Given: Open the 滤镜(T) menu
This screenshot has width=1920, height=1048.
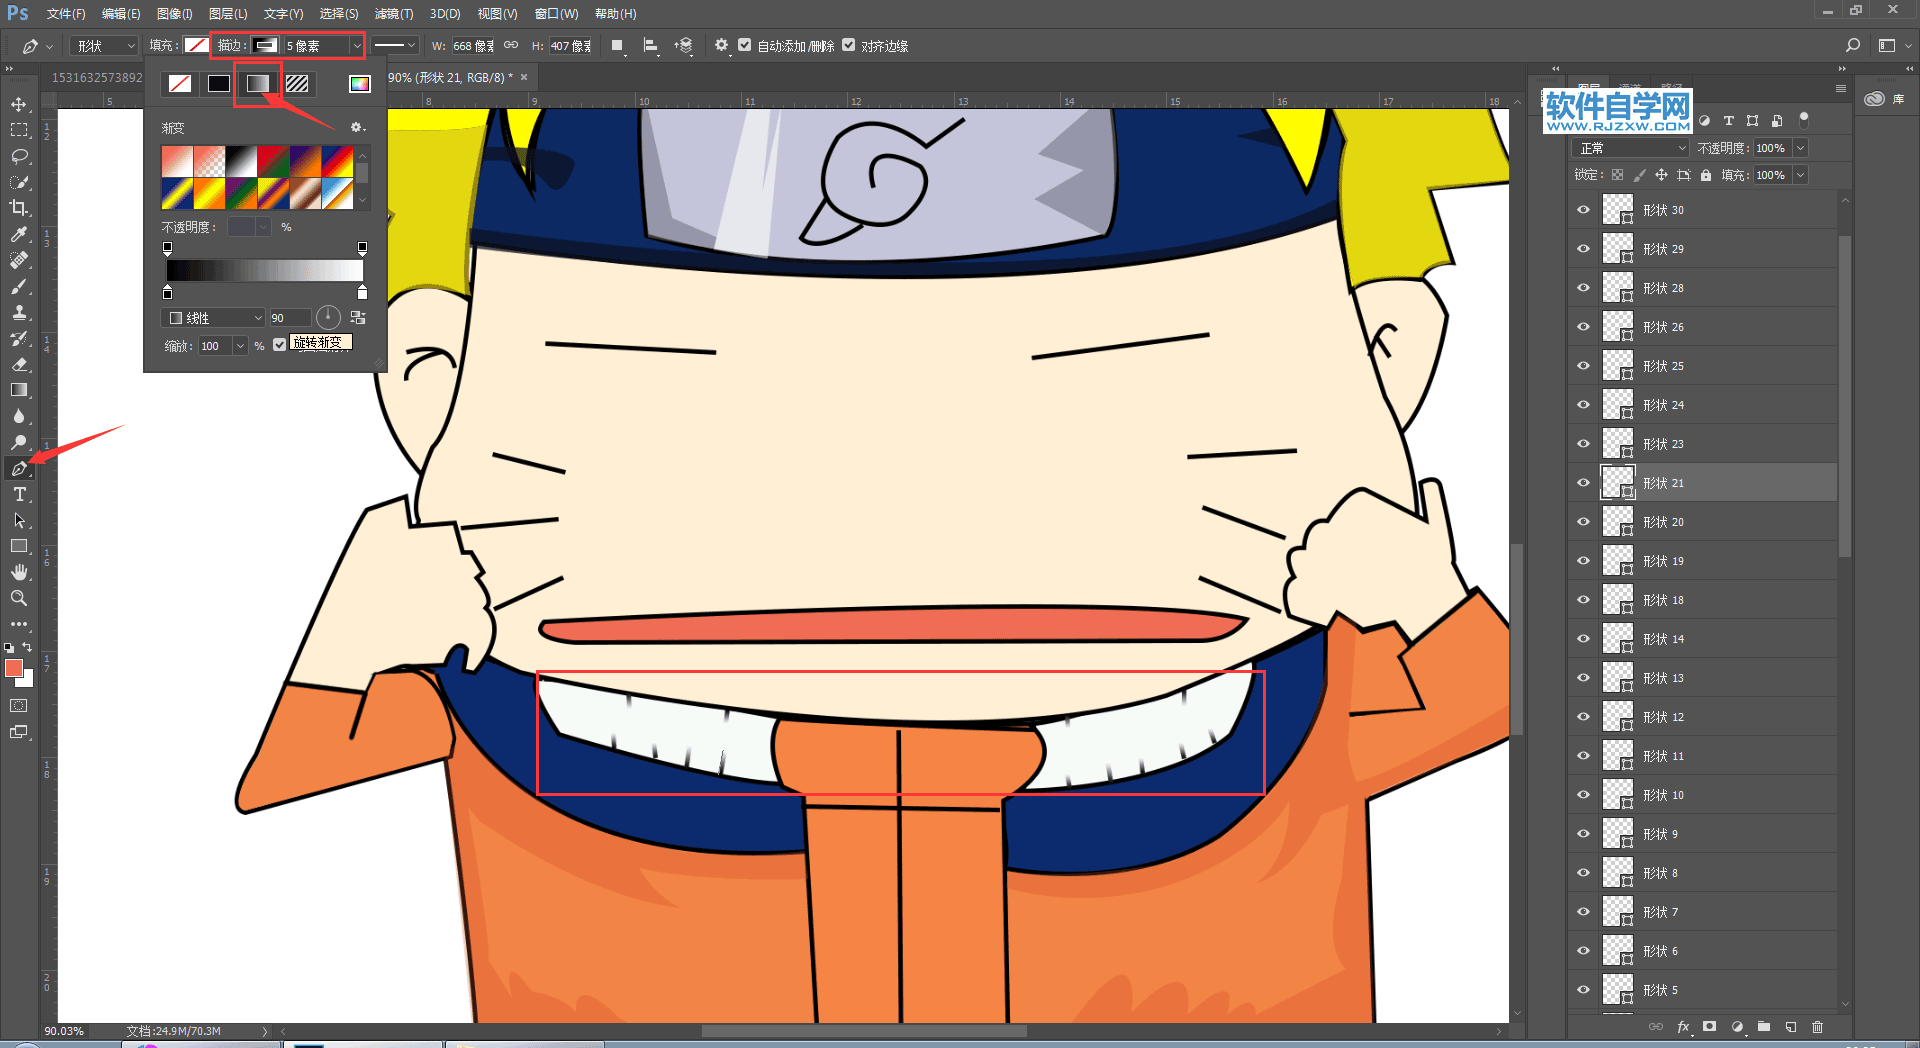Looking at the screenshot, I should coord(393,14).
